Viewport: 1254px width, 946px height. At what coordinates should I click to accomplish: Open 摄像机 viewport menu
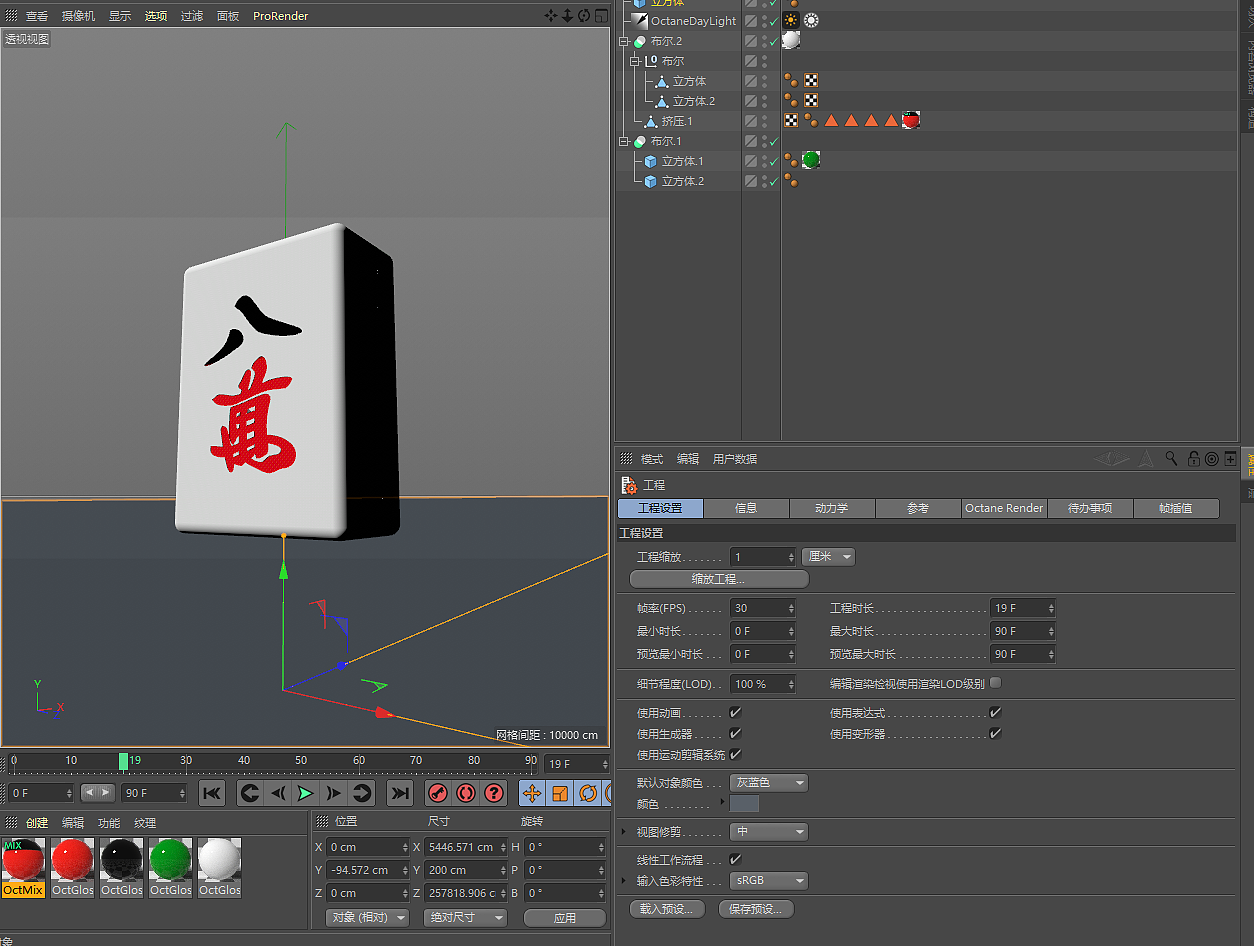coord(79,16)
